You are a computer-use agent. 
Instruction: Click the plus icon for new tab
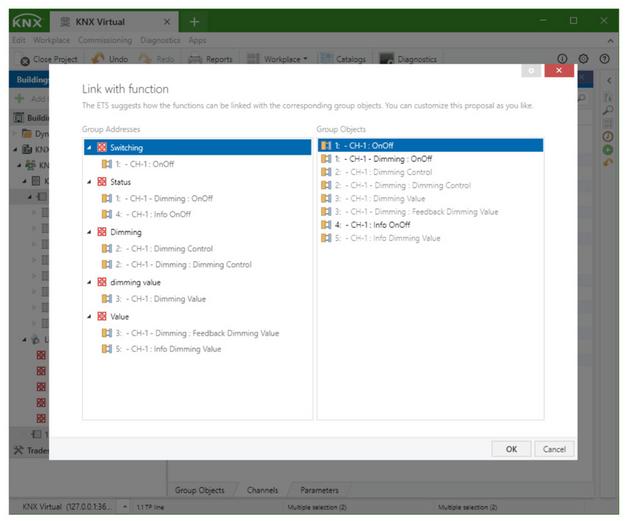(194, 21)
